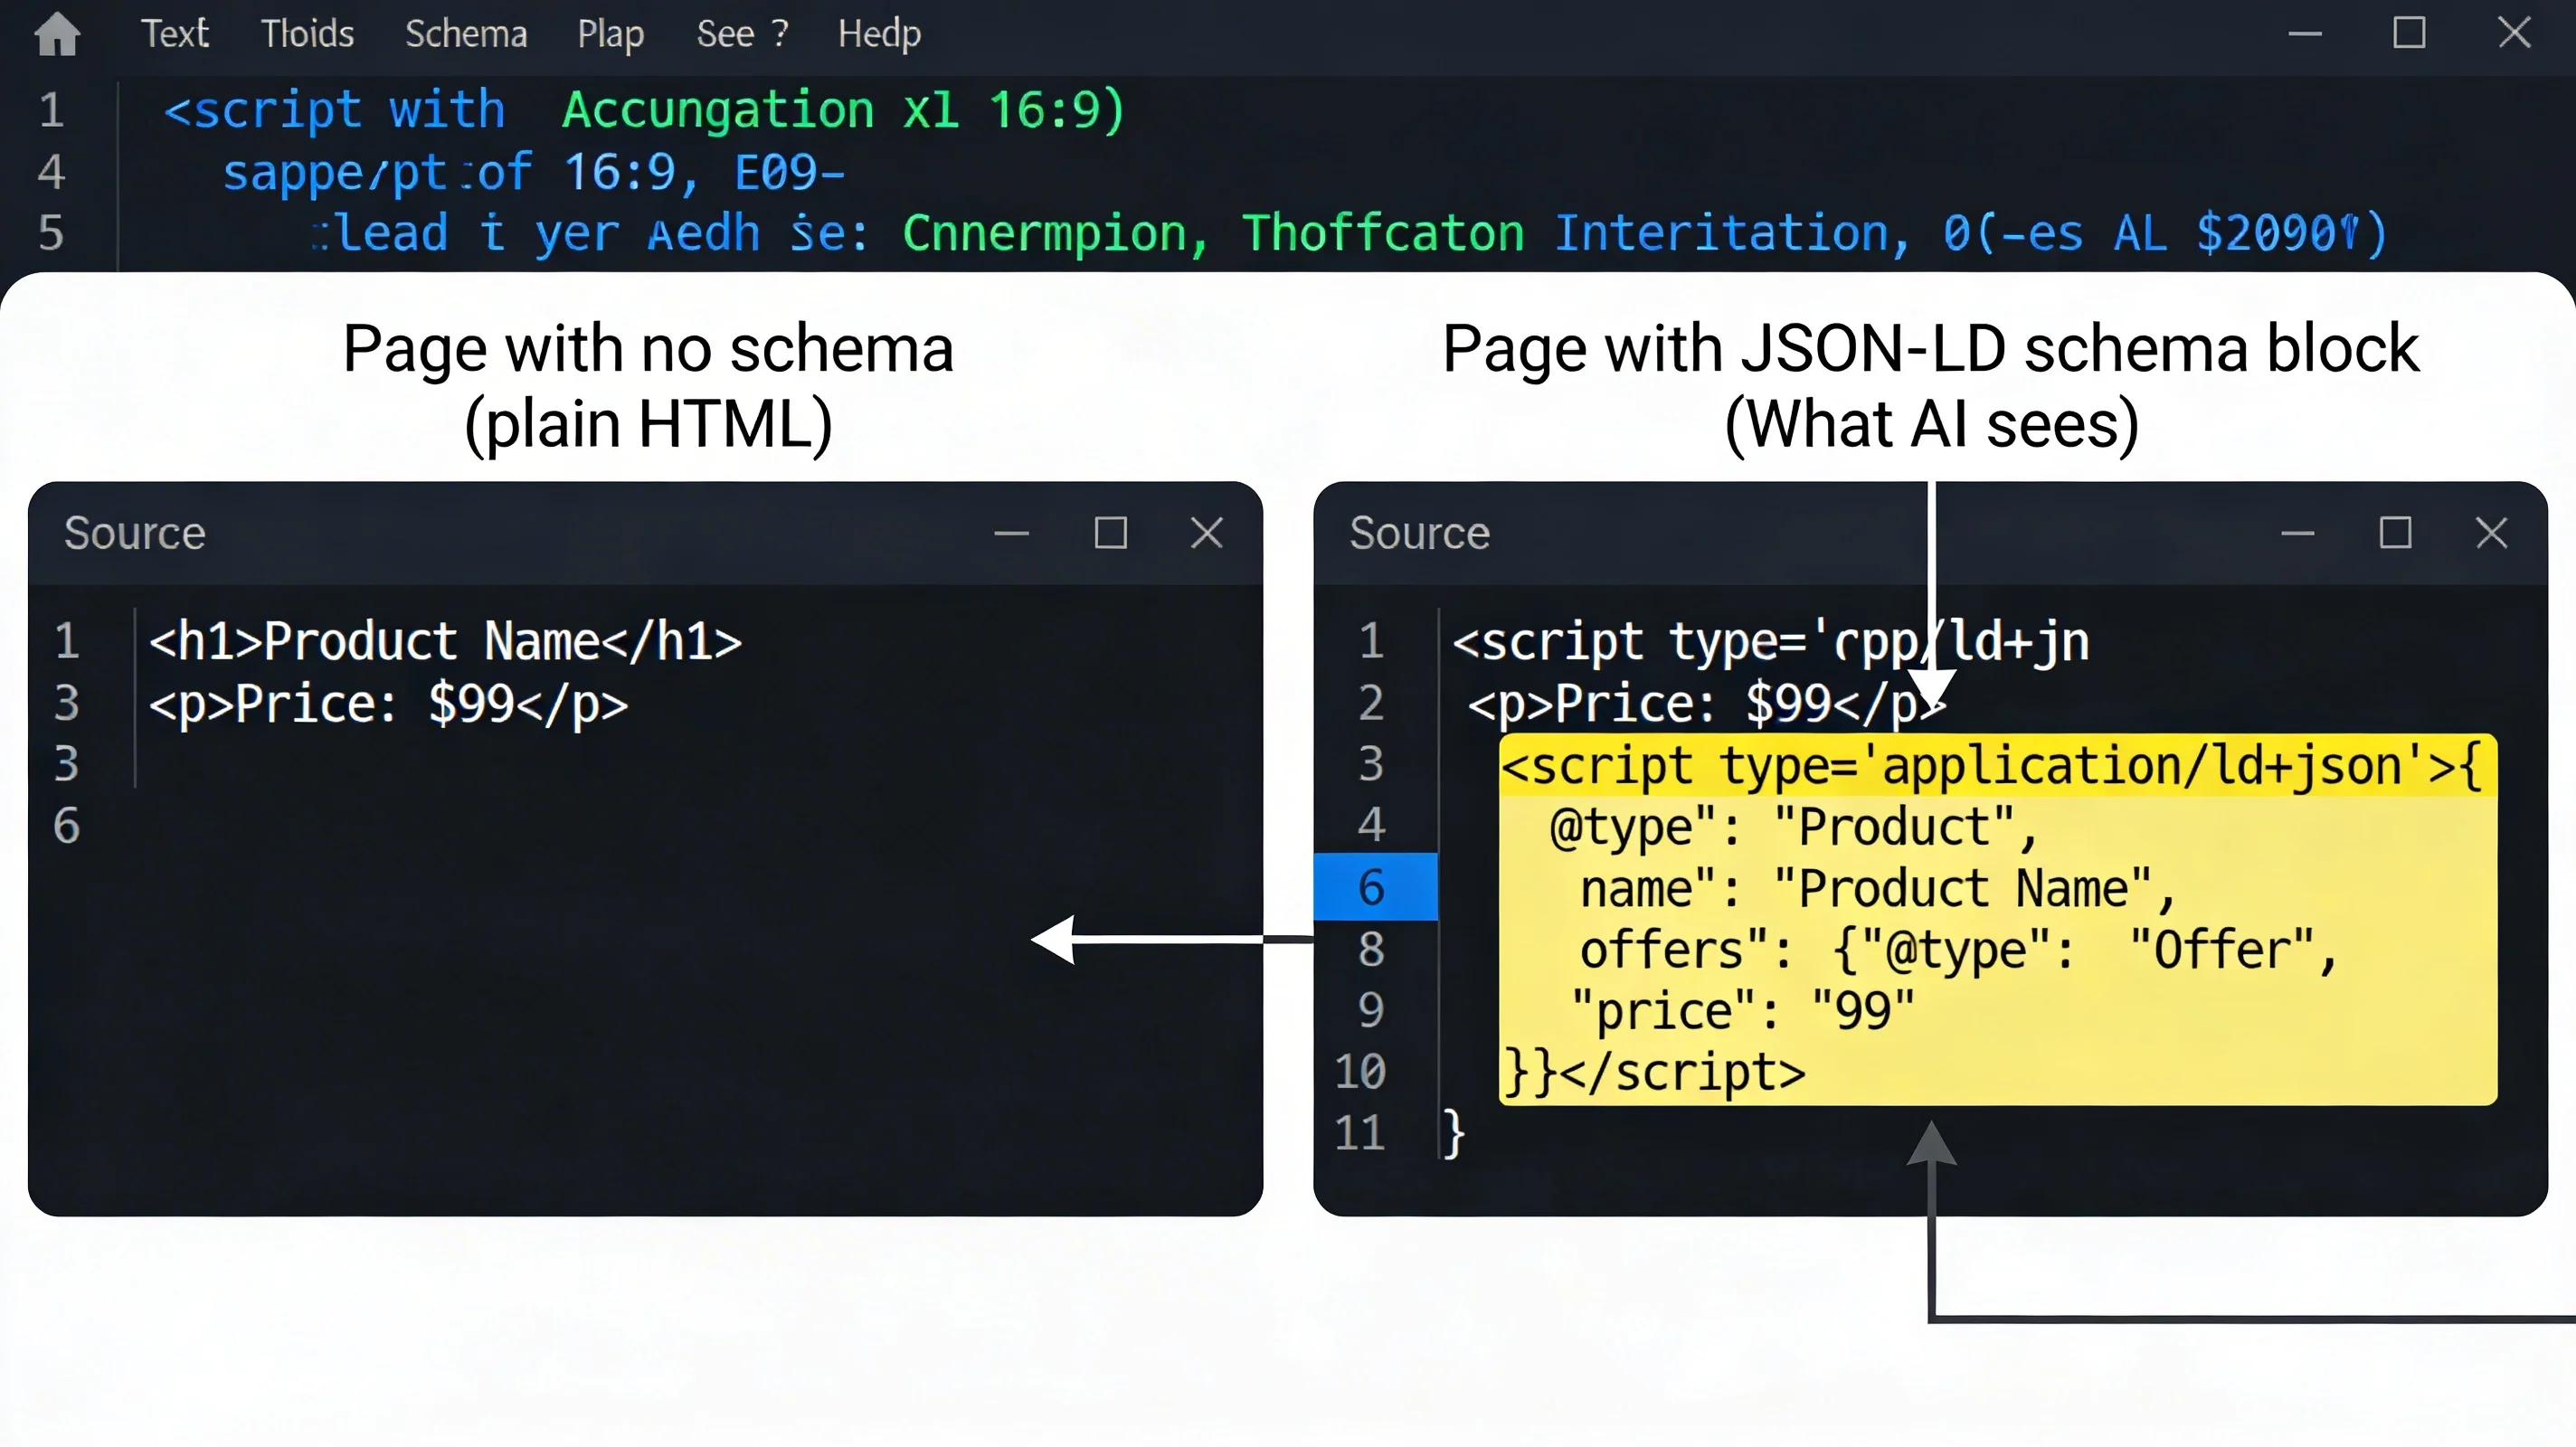Maximize the left Source window
The width and height of the screenshot is (2576, 1447).
1110,533
